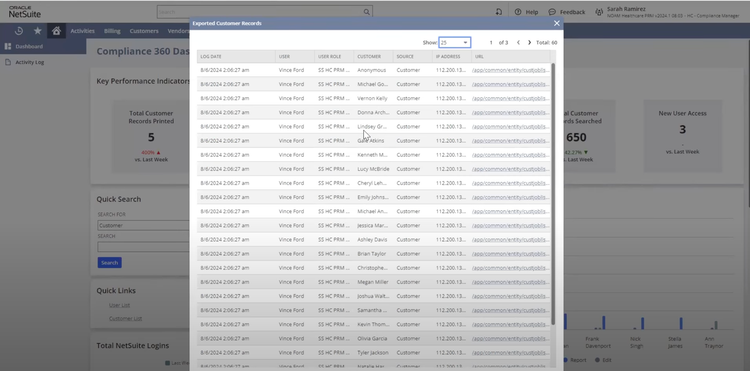750x371 pixels.
Task: Close the Exported Customer Records dialog
Action: point(557,23)
